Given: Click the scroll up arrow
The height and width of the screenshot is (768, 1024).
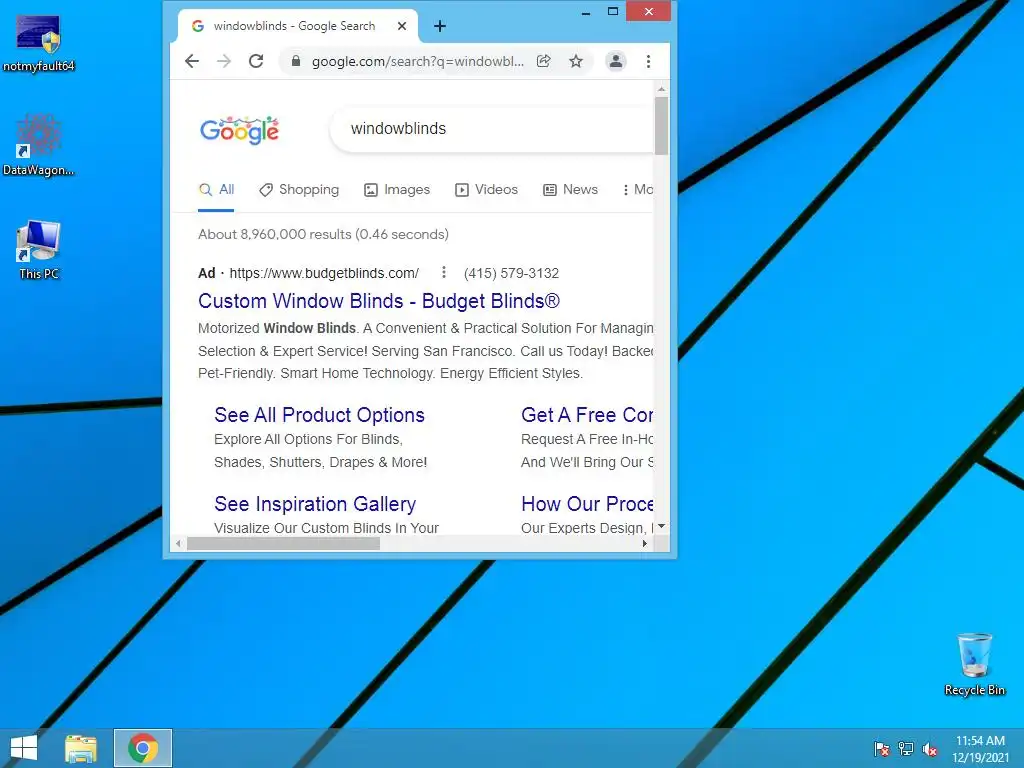Looking at the screenshot, I should (x=661, y=89).
